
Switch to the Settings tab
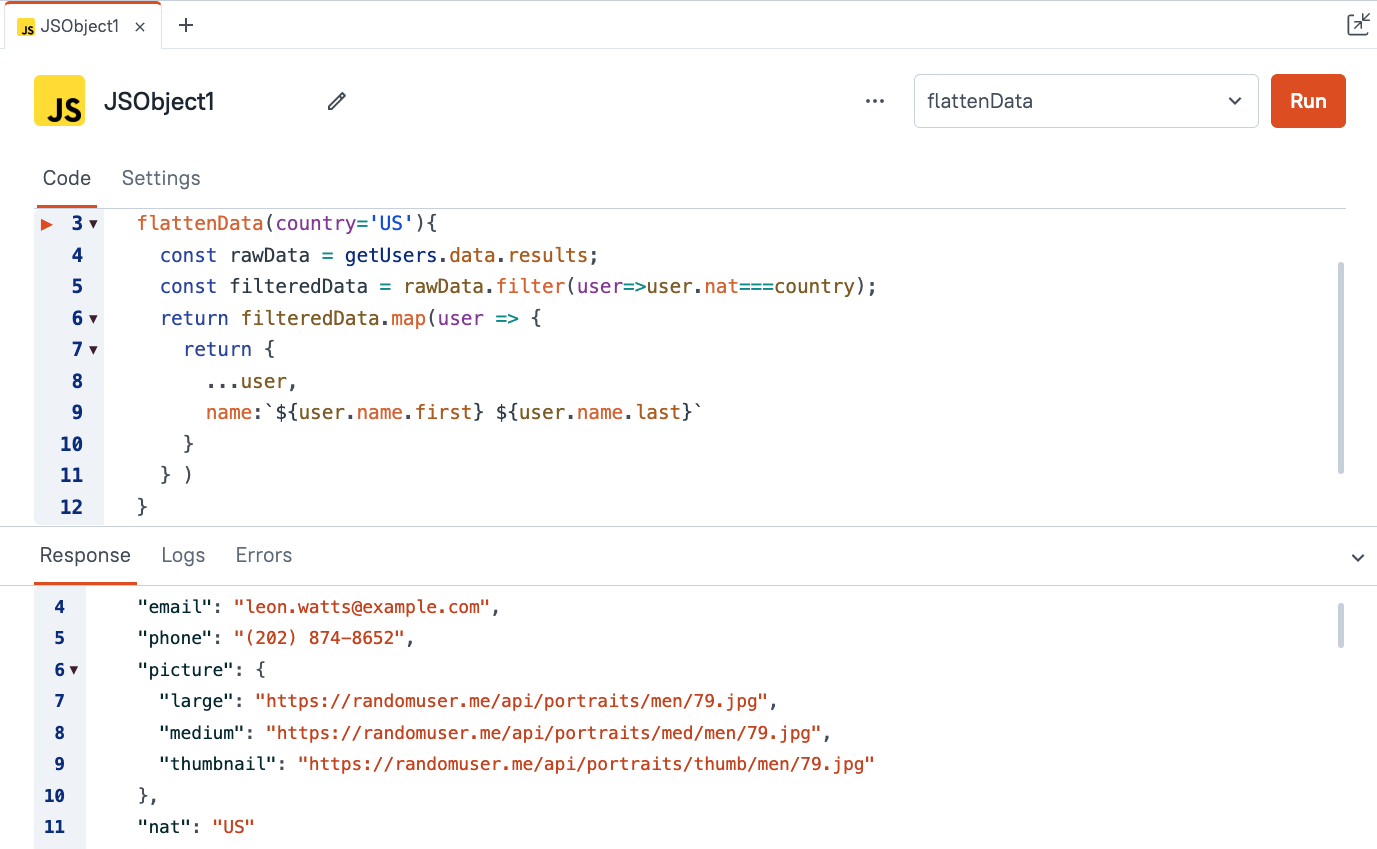tap(161, 178)
